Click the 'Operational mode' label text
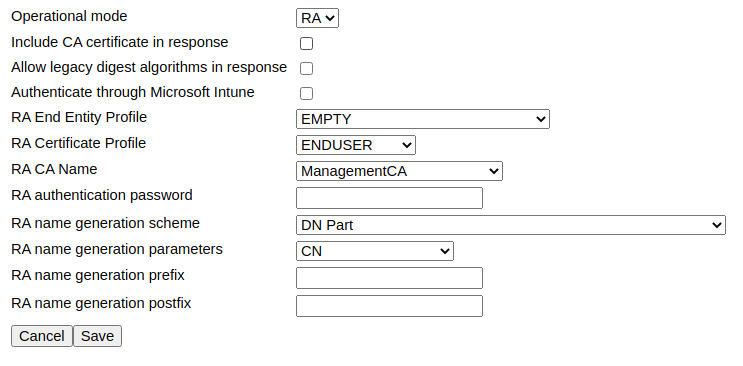 [69, 16]
